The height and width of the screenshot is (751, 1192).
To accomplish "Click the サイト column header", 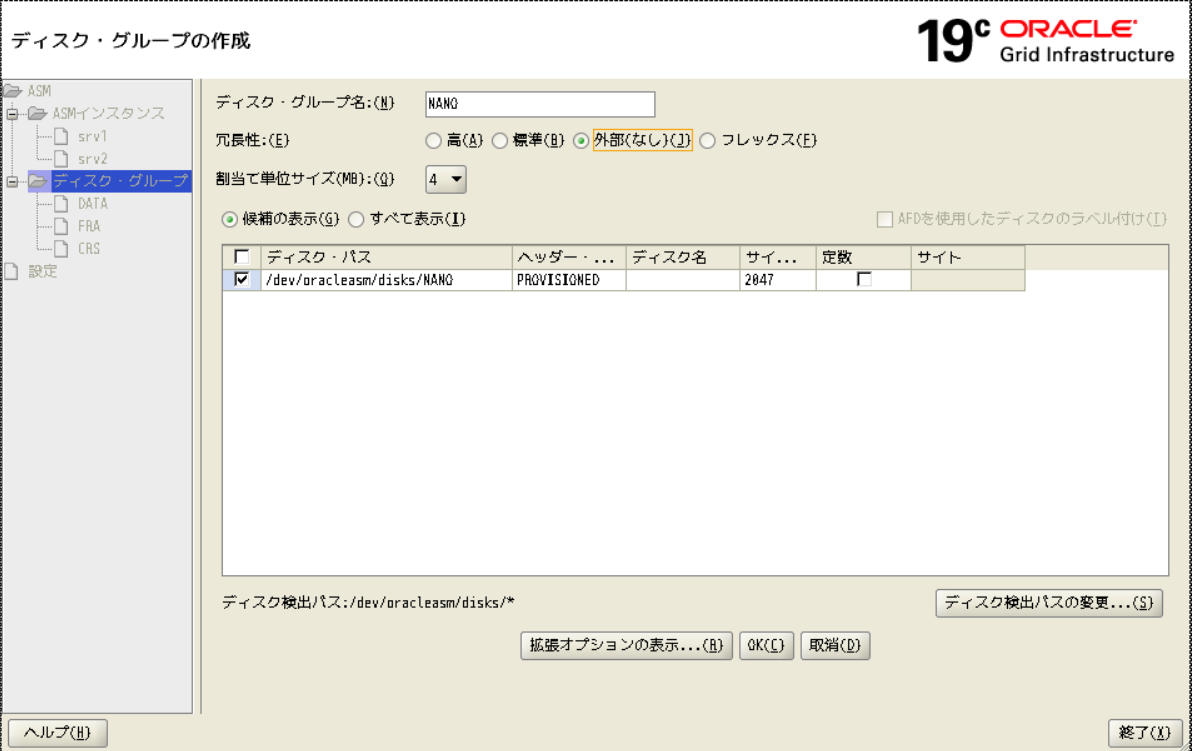I will coord(968,257).
